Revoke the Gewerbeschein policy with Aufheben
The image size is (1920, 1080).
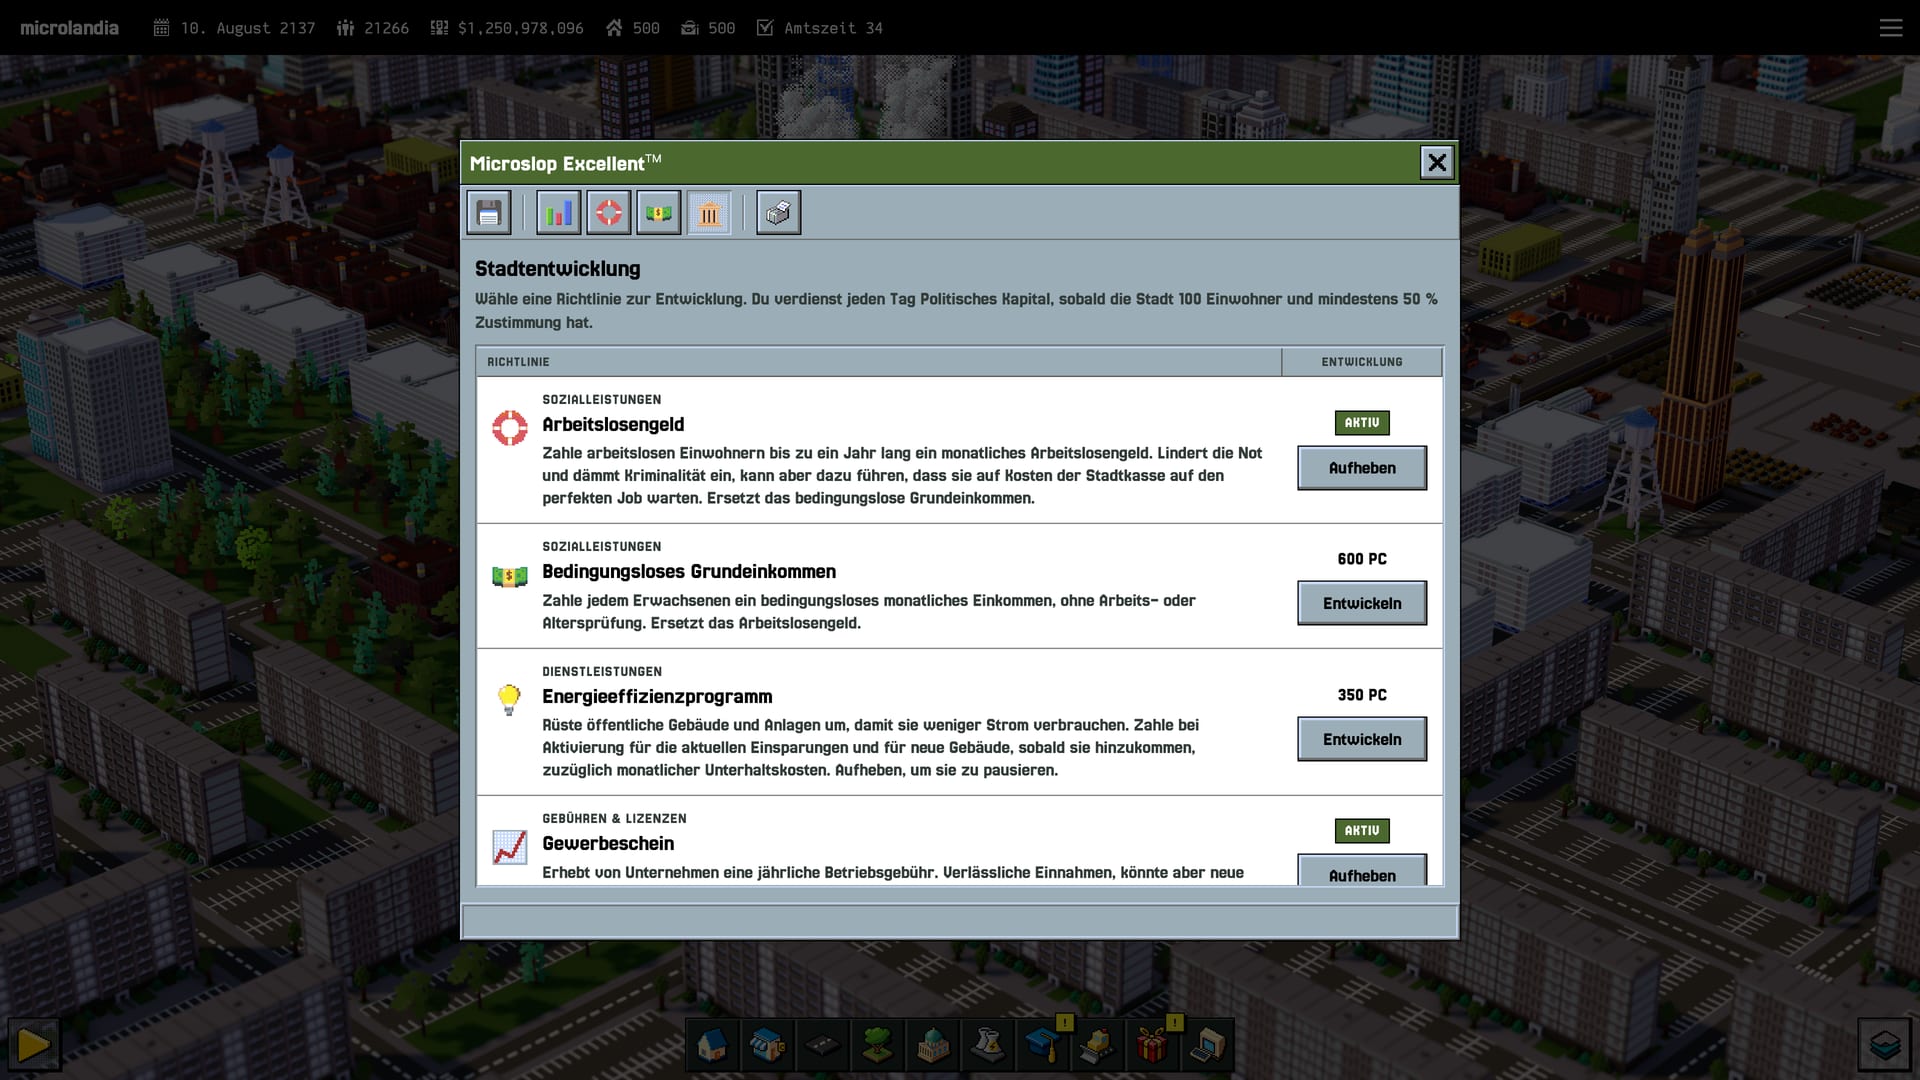(x=1362, y=871)
